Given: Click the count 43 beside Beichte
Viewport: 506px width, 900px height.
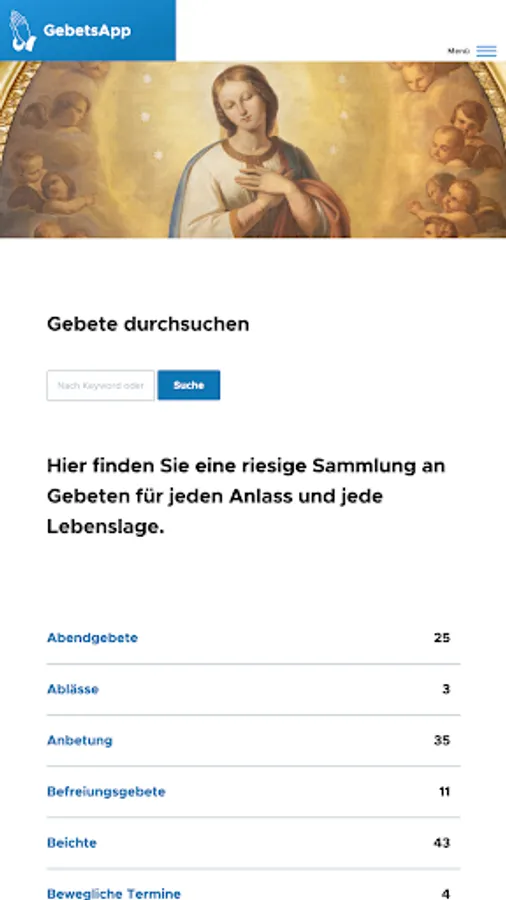Looking at the screenshot, I should tap(442, 843).
